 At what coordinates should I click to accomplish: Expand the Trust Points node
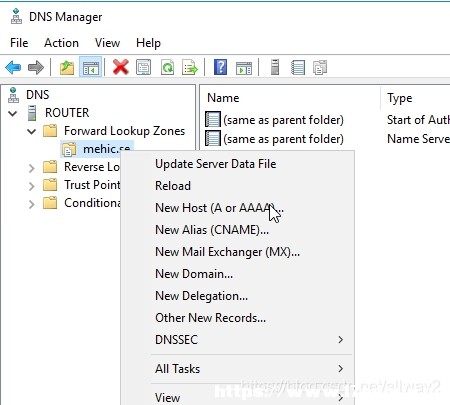[31, 186]
